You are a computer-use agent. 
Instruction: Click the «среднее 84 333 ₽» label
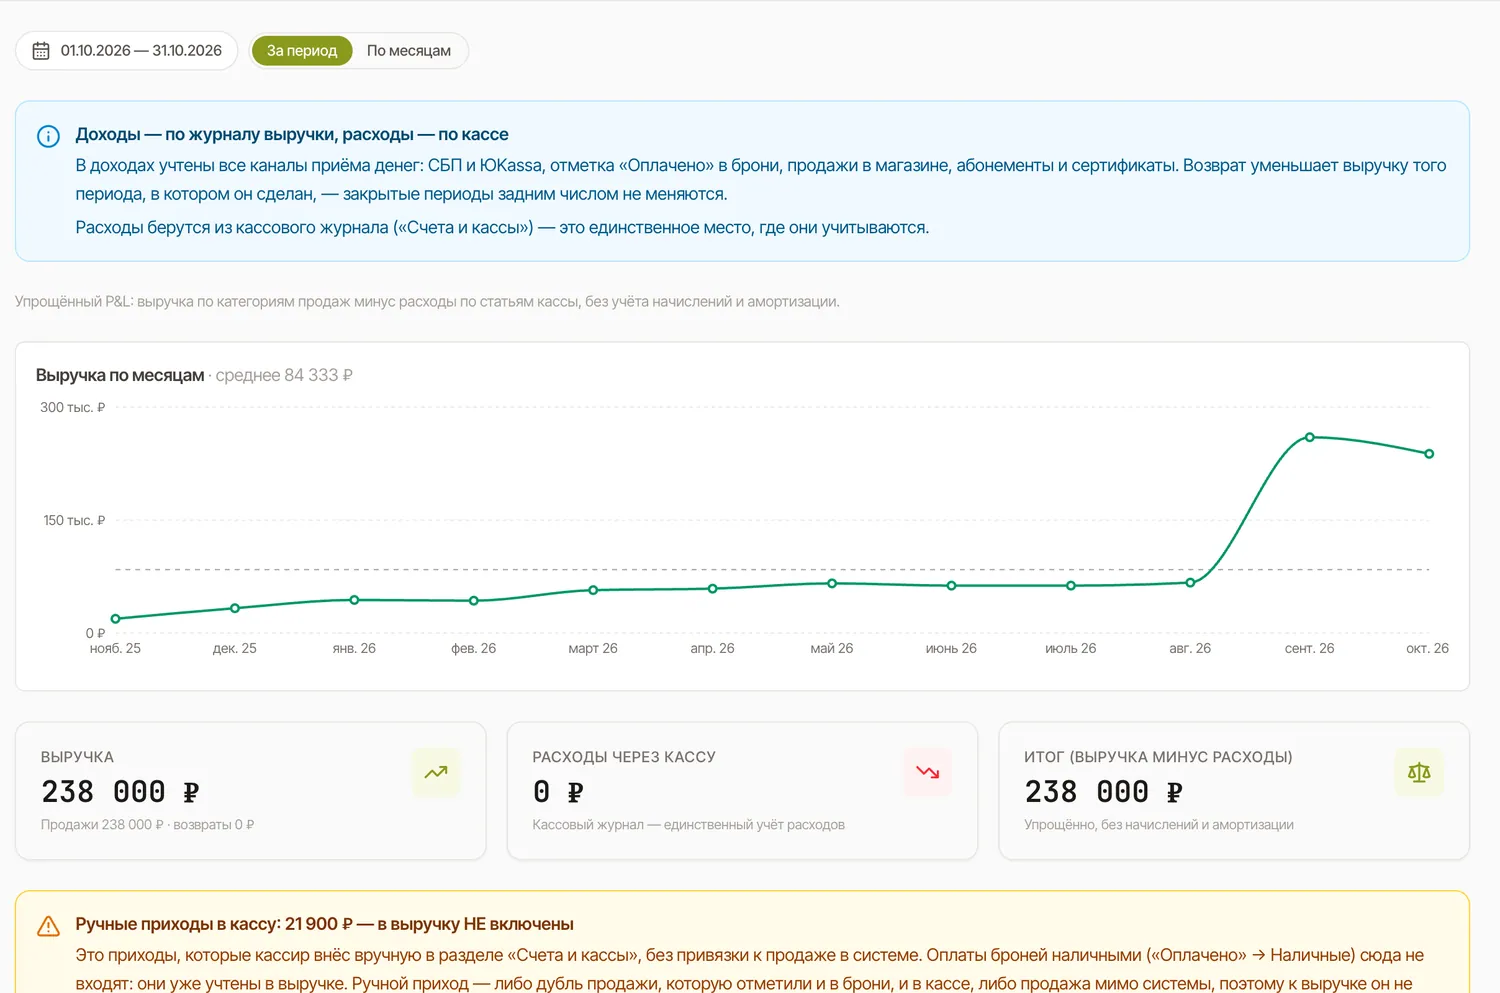[284, 375]
